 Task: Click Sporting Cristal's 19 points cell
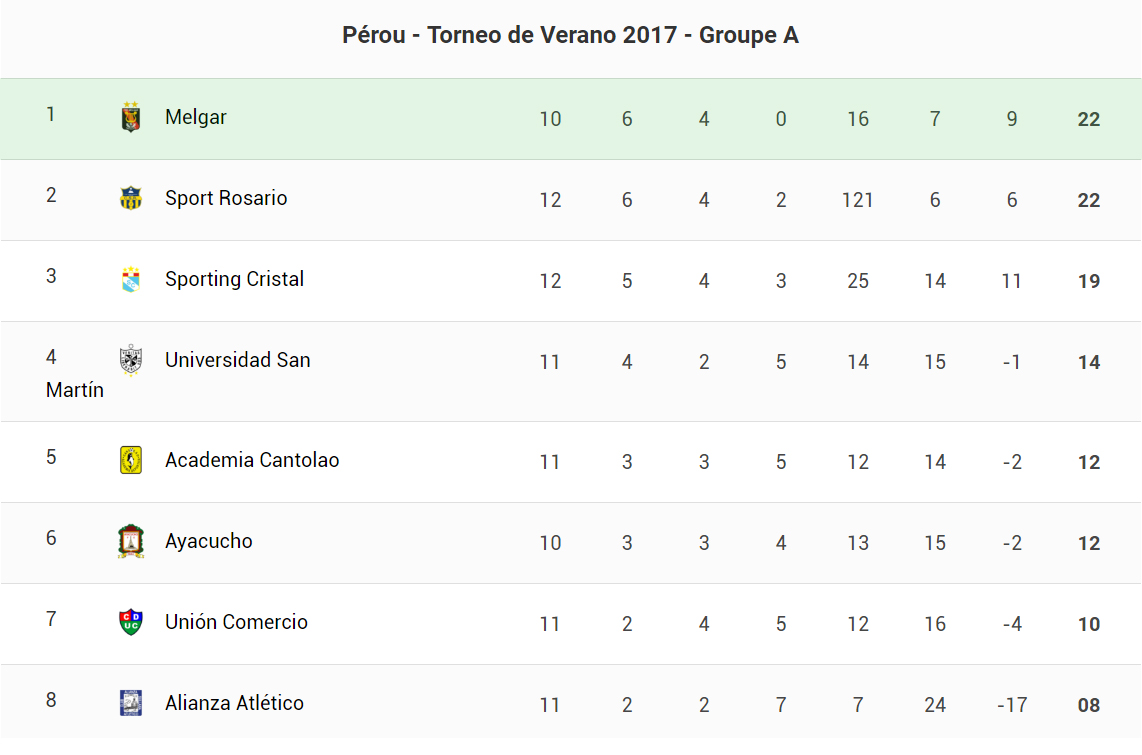[x=1088, y=281]
